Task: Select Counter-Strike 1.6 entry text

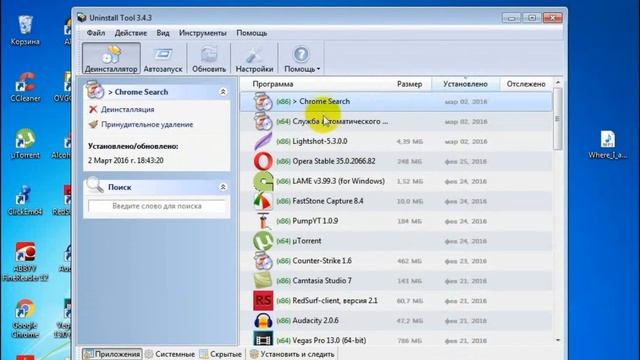Action: [322, 261]
